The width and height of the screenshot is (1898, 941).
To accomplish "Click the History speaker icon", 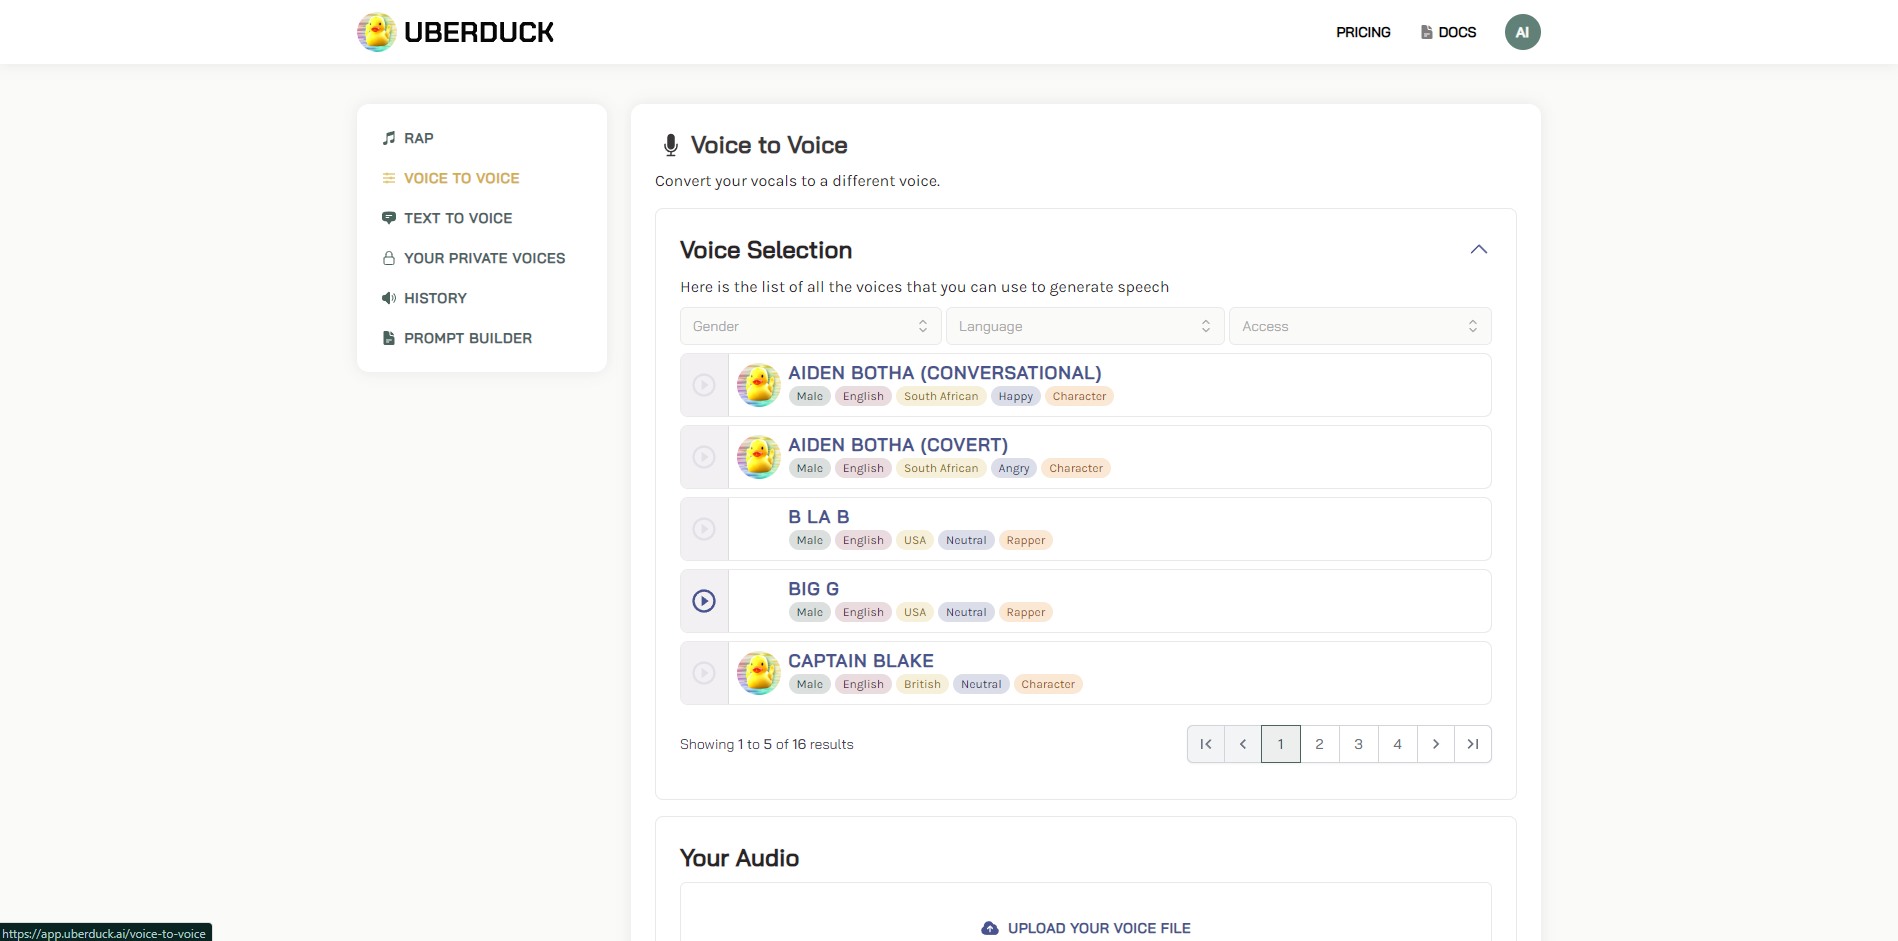I will tap(389, 298).
